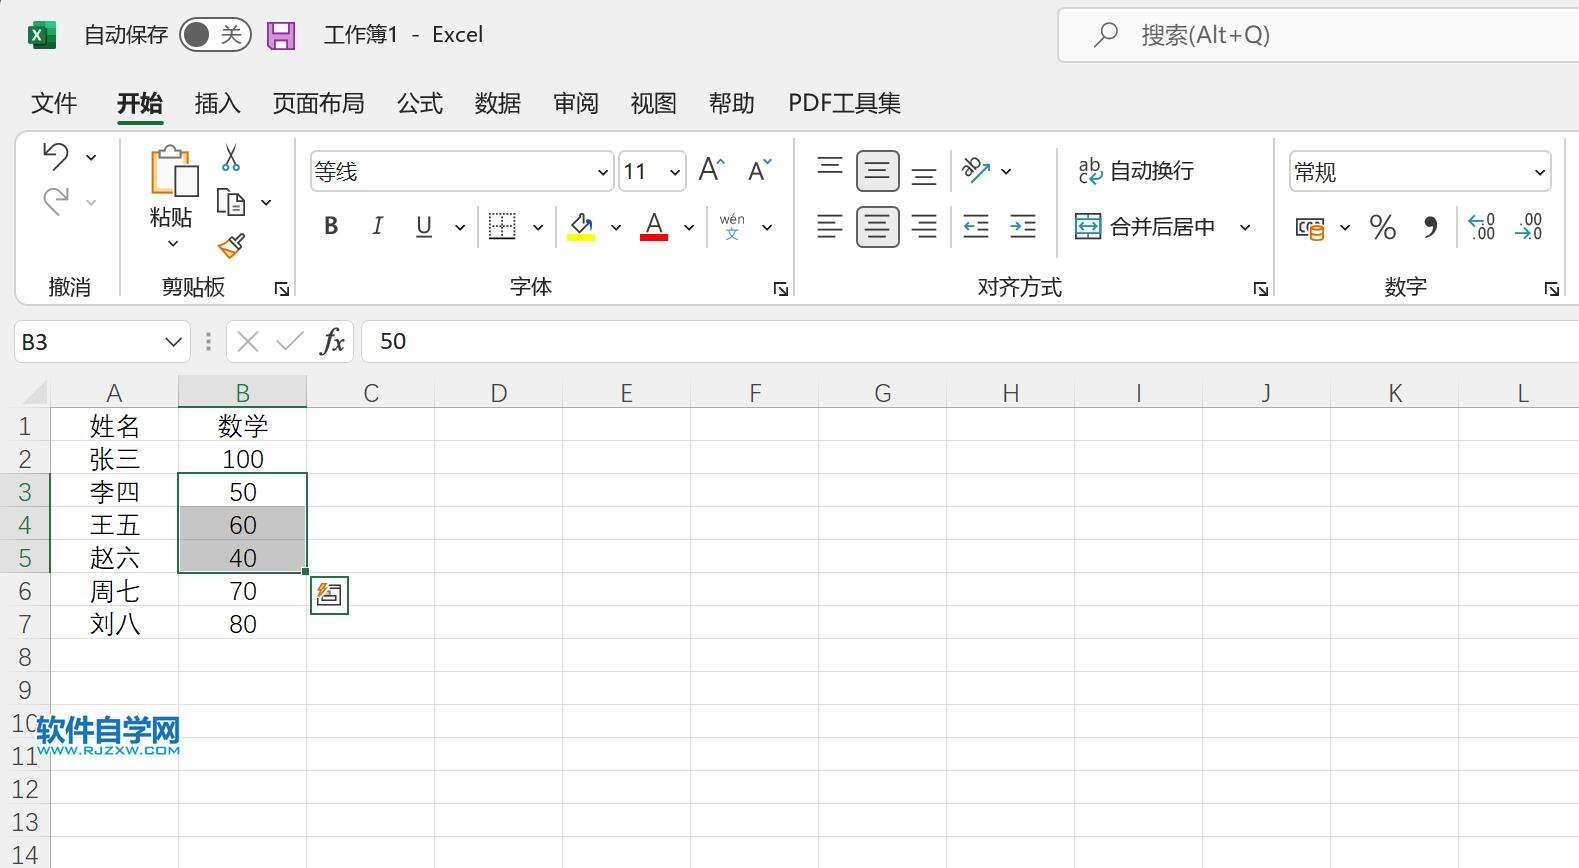
Task: Click the 粘贴 paste clipboard icon
Action: pyautogui.click(x=172, y=171)
